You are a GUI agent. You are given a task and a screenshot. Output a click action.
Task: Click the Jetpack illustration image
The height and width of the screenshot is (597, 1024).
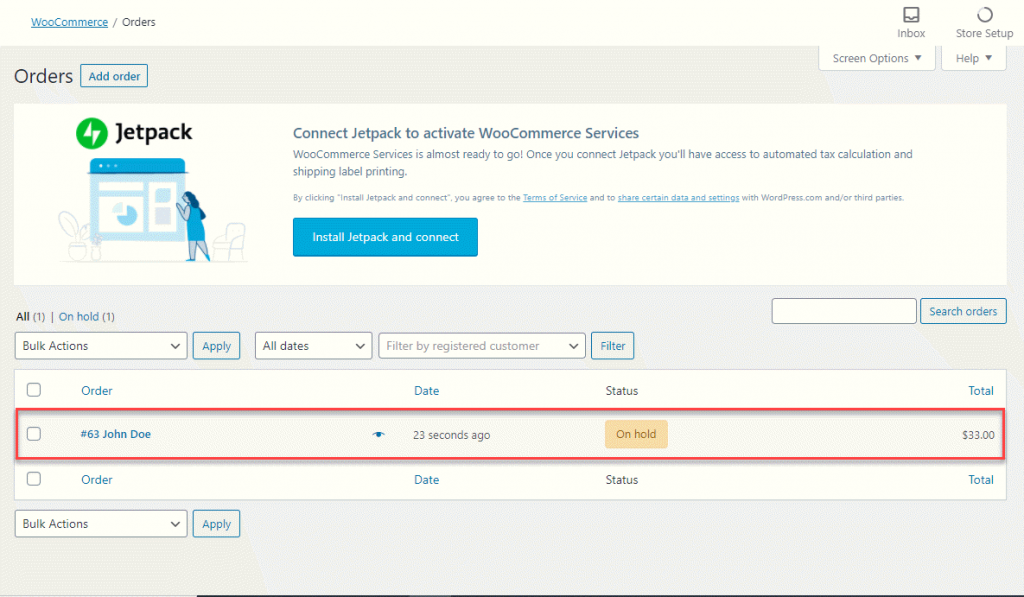(x=153, y=210)
